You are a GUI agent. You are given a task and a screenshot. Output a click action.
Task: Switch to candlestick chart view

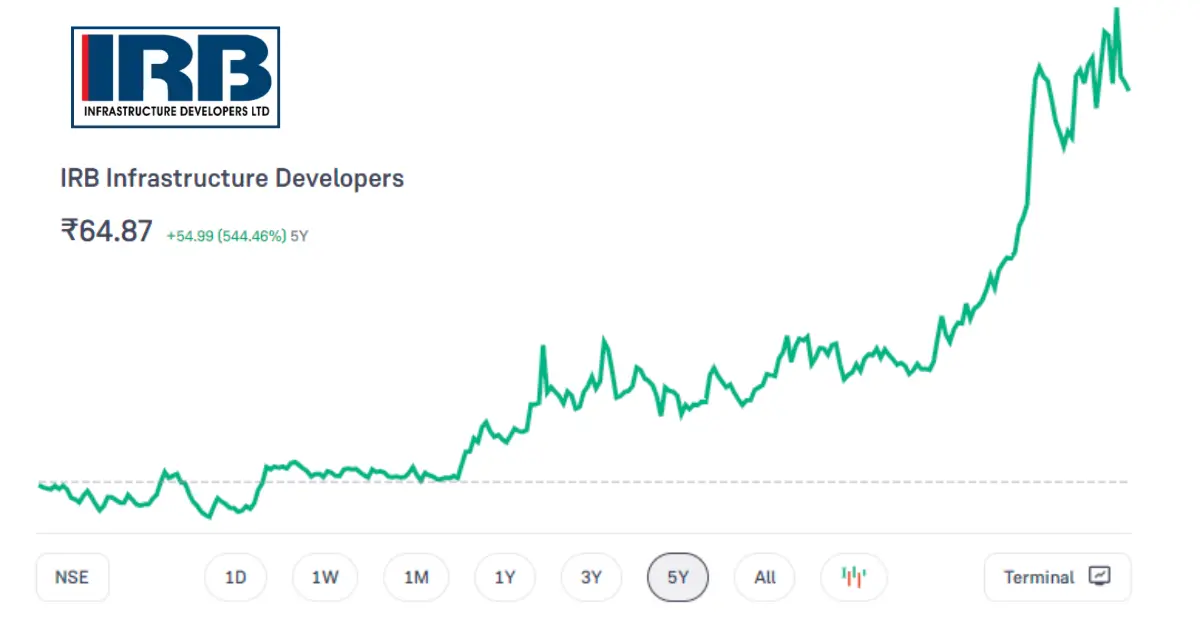click(853, 577)
